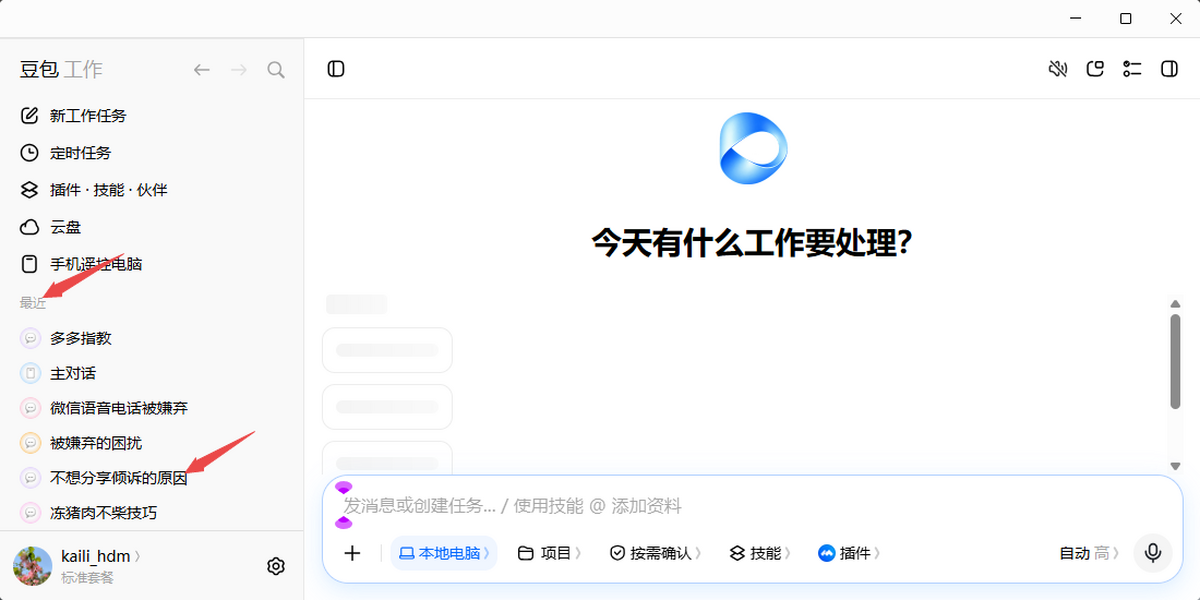Click the plus attachment button
This screenshot has width=1200, height=600.
tap(352, 553)
